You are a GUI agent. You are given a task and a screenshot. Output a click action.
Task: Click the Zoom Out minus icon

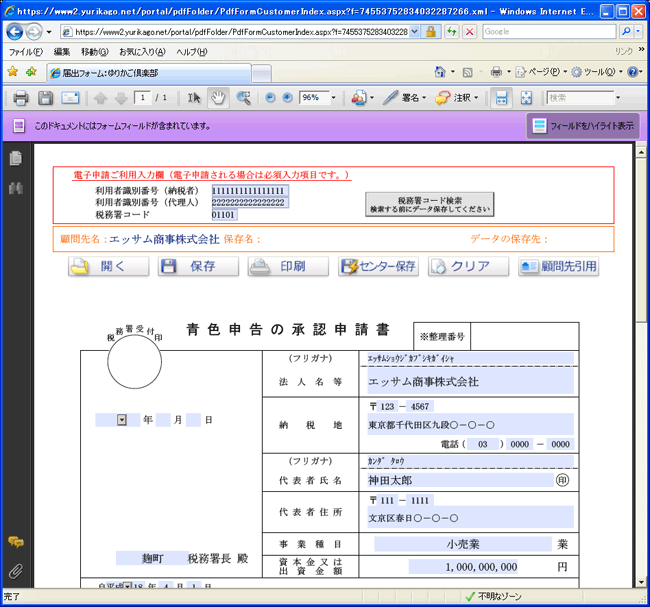pos(270,98)
